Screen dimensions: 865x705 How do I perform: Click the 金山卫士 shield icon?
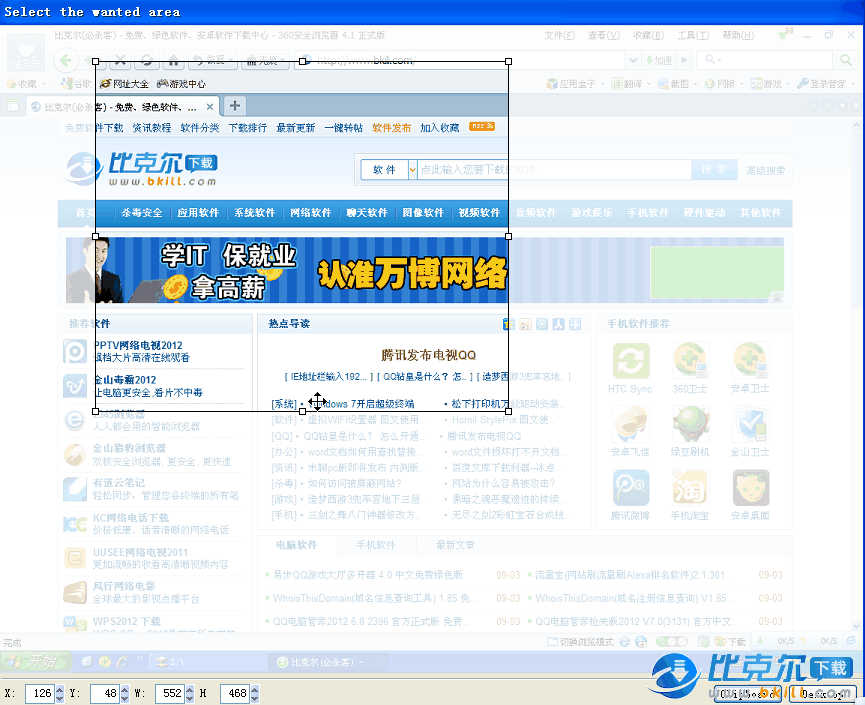(x=750, y=424)
